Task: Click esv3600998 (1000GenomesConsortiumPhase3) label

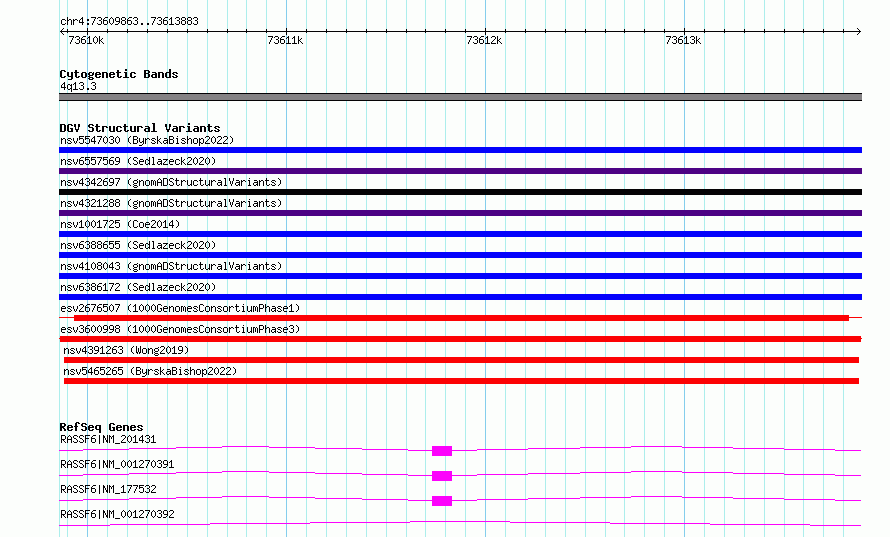Action: pyautogui.click(x=180, y=329)
